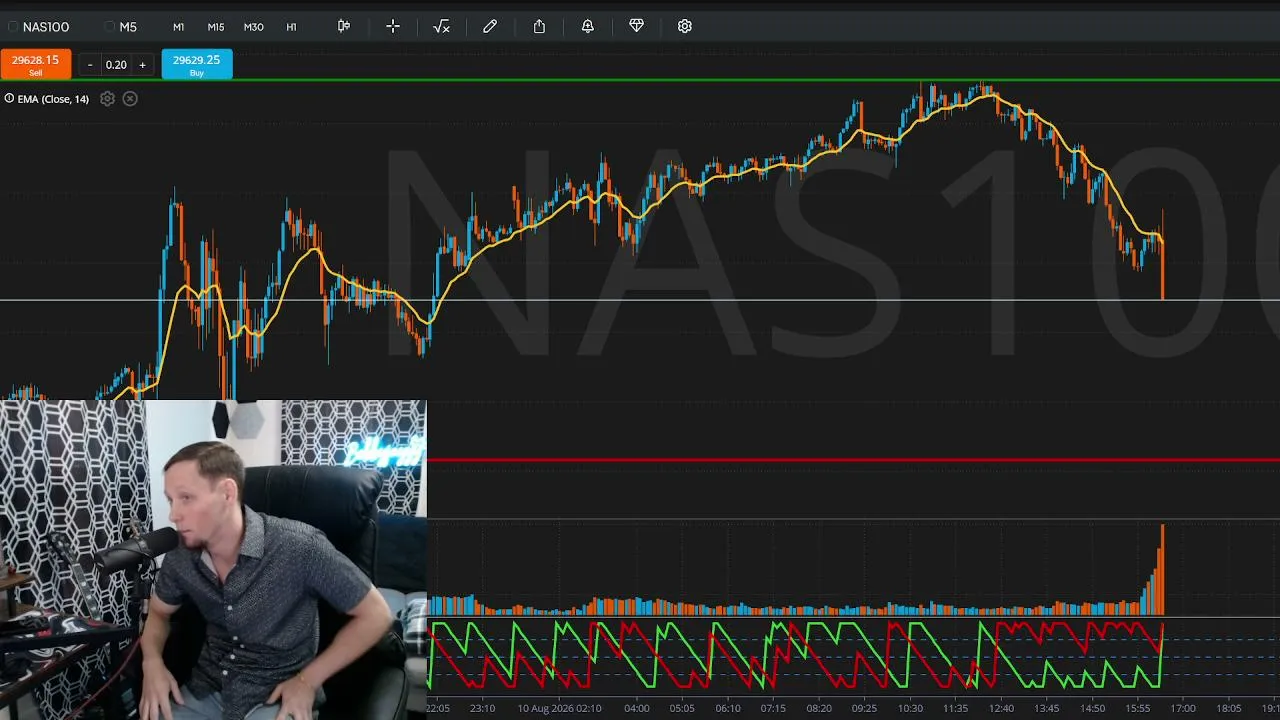Select the crosshair cursor tool

[x=393, y=26]
